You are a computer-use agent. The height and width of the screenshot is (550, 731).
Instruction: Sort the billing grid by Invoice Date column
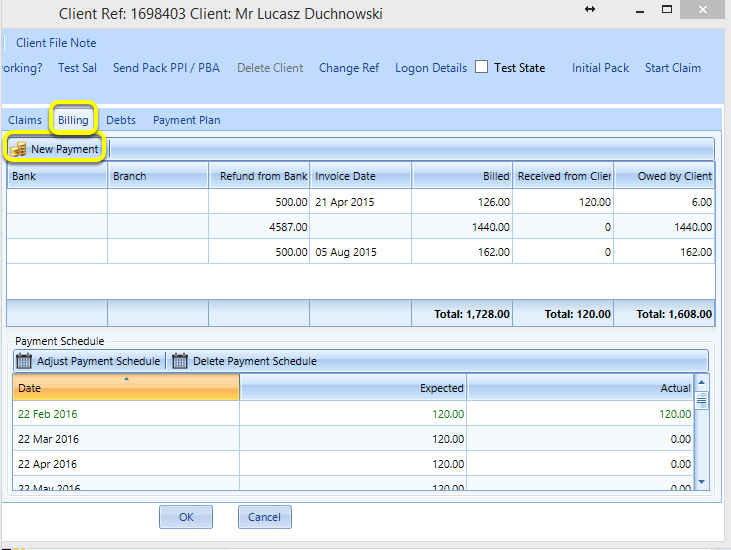tap(360, 176)
